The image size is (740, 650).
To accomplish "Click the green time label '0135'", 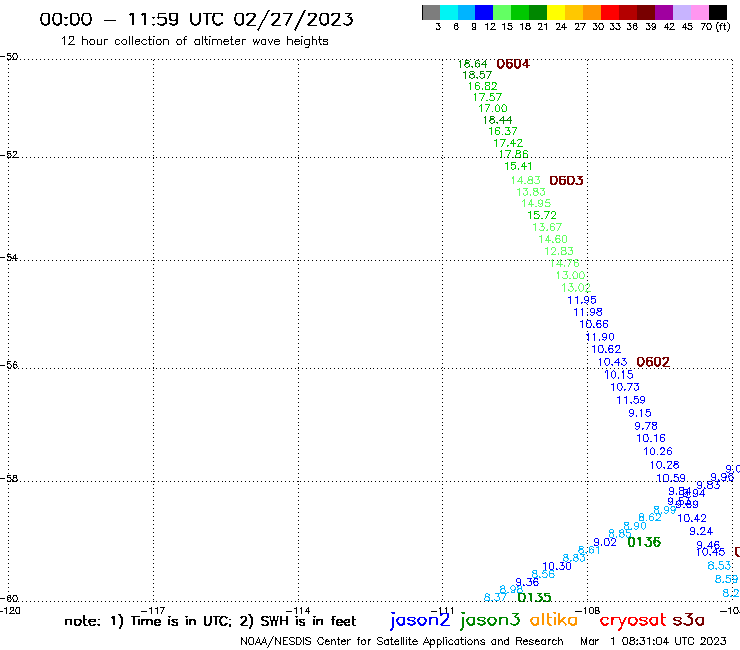I will pyautogui.click(x=534, y=597).
